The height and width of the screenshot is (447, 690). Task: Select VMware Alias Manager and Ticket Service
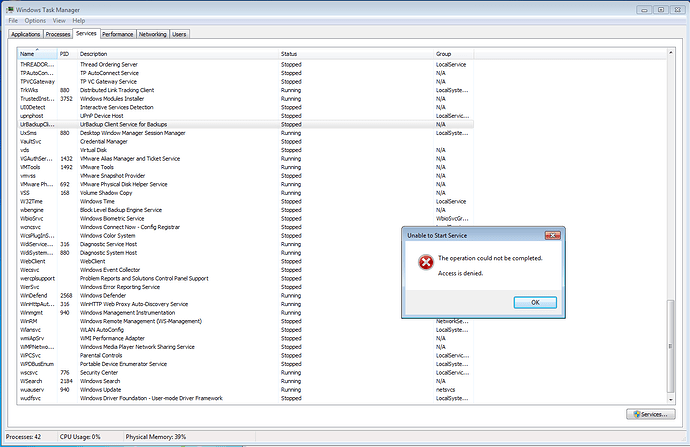(x=246, y=159)
